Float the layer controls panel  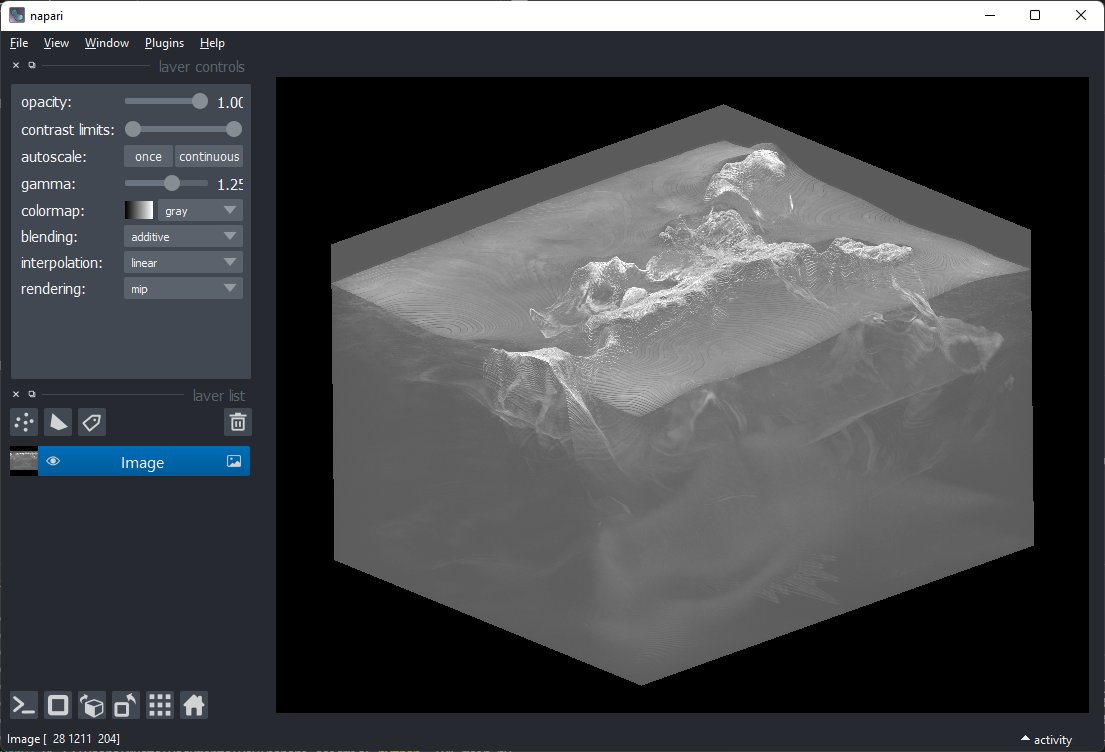coord(32,65)
